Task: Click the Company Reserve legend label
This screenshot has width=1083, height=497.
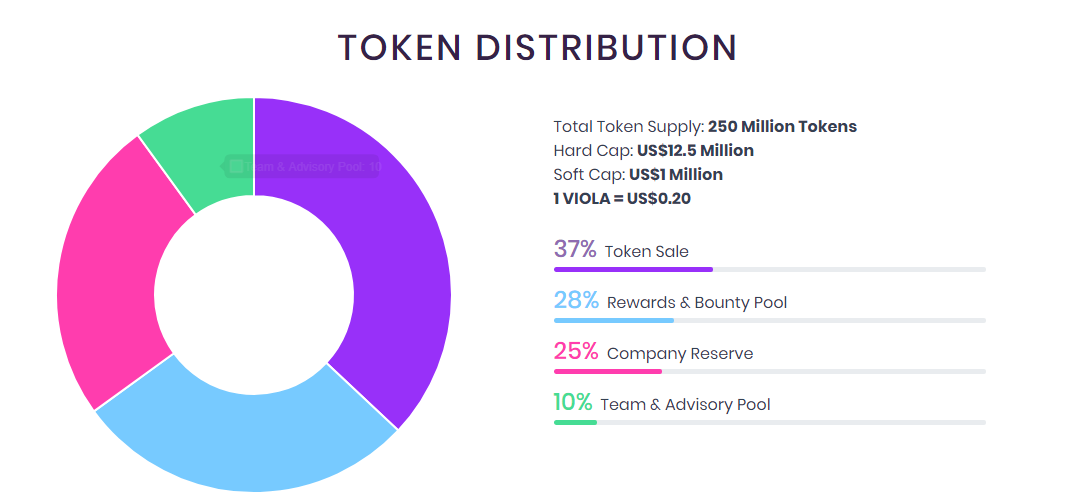Action: tap(679, 354)
